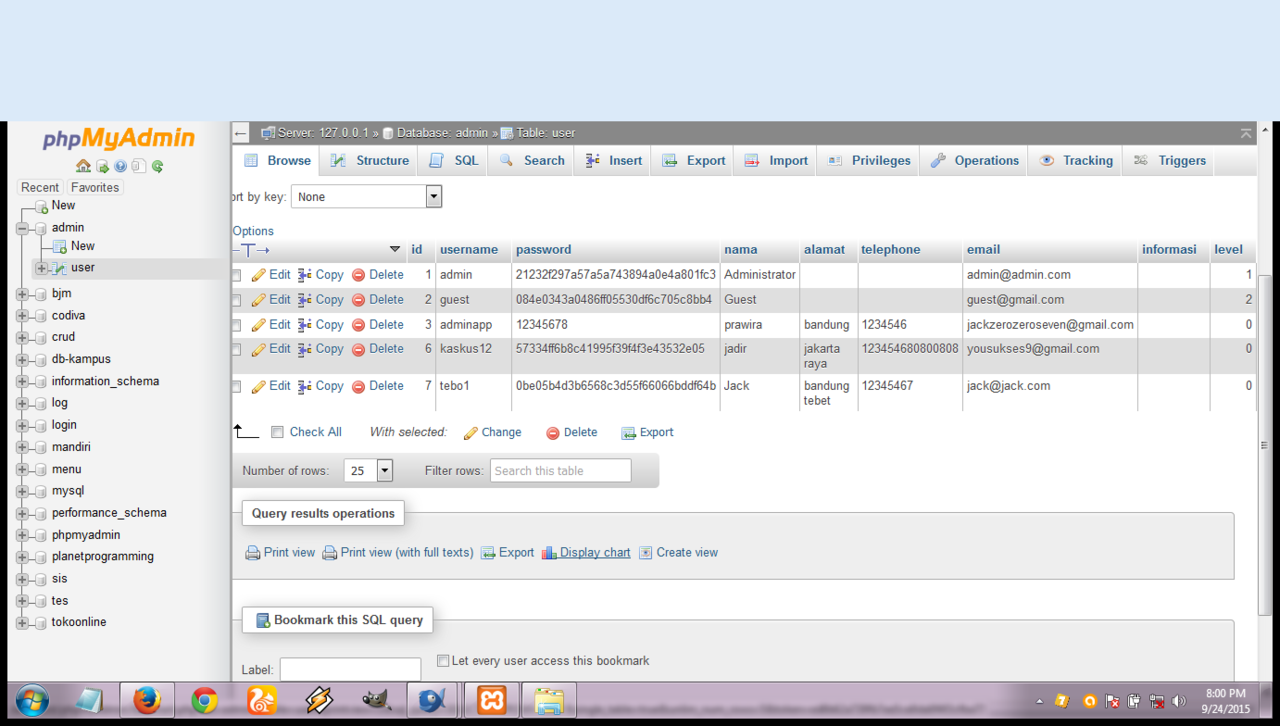The width and height of the screenshot is (1280, 726).
Task: Click the Print view printer icon
Action: [253, 553]
